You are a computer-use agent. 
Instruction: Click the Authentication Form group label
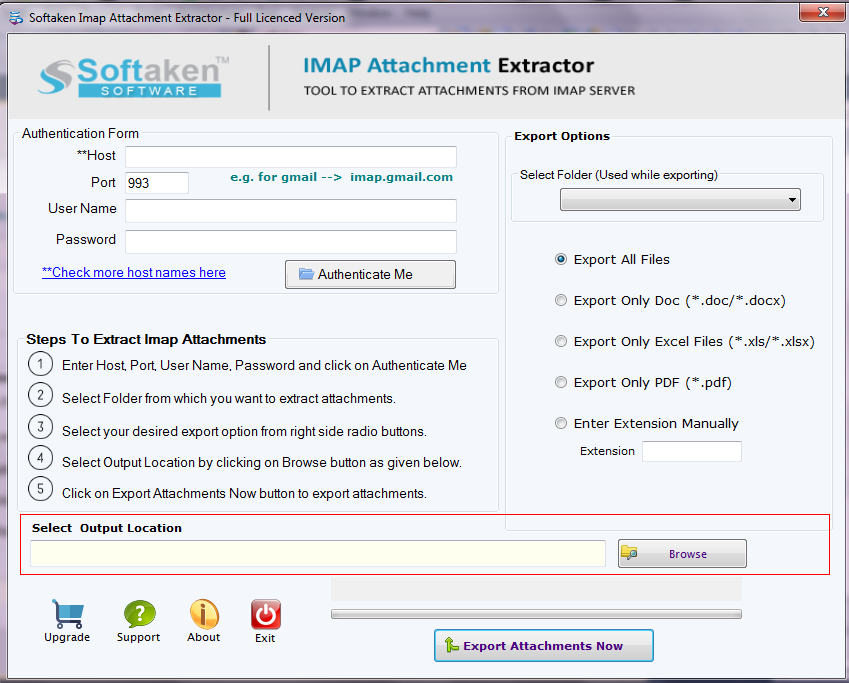tap(80, 133)
